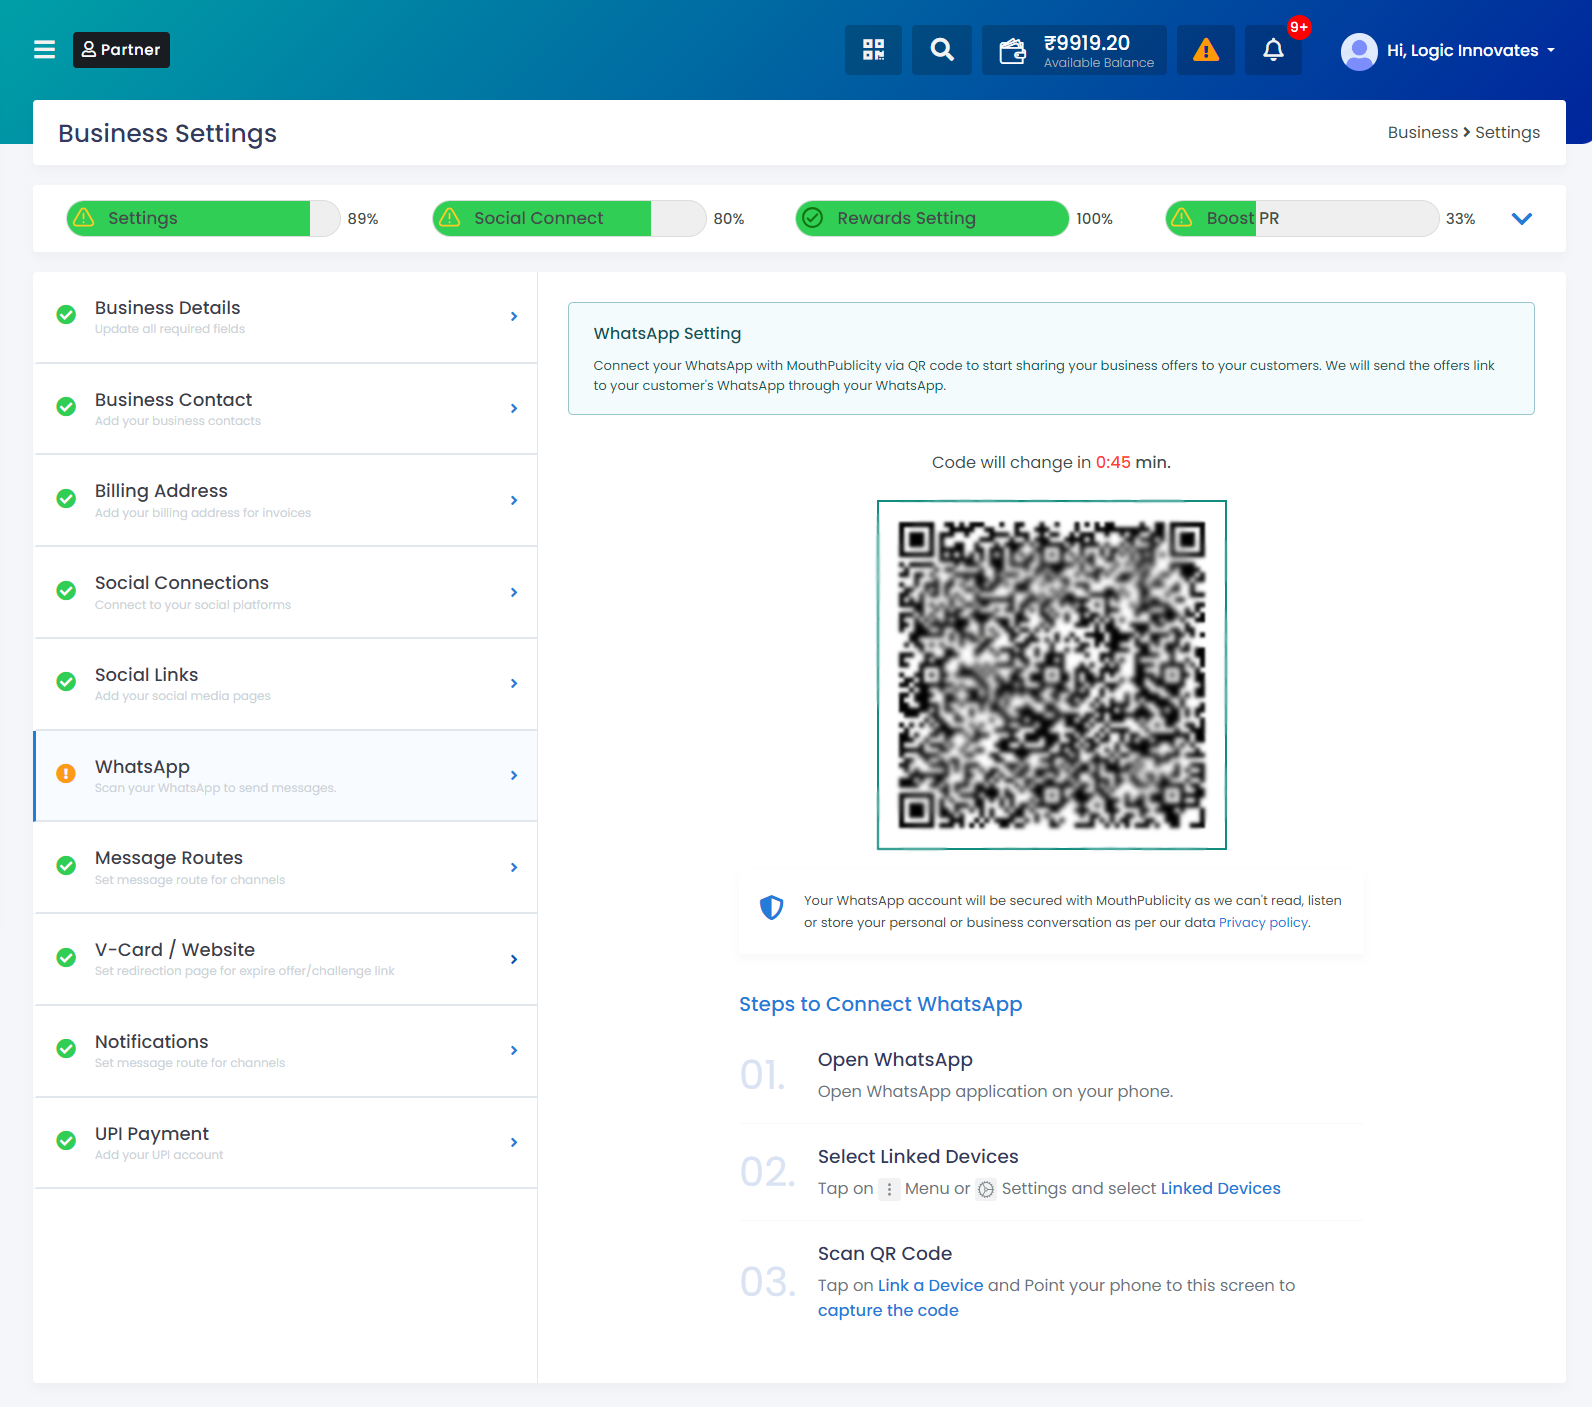The height and width of the screenshot is (1407, 1592).
Task: Expand progress section with down chevron
Action: pos(1522,218)
